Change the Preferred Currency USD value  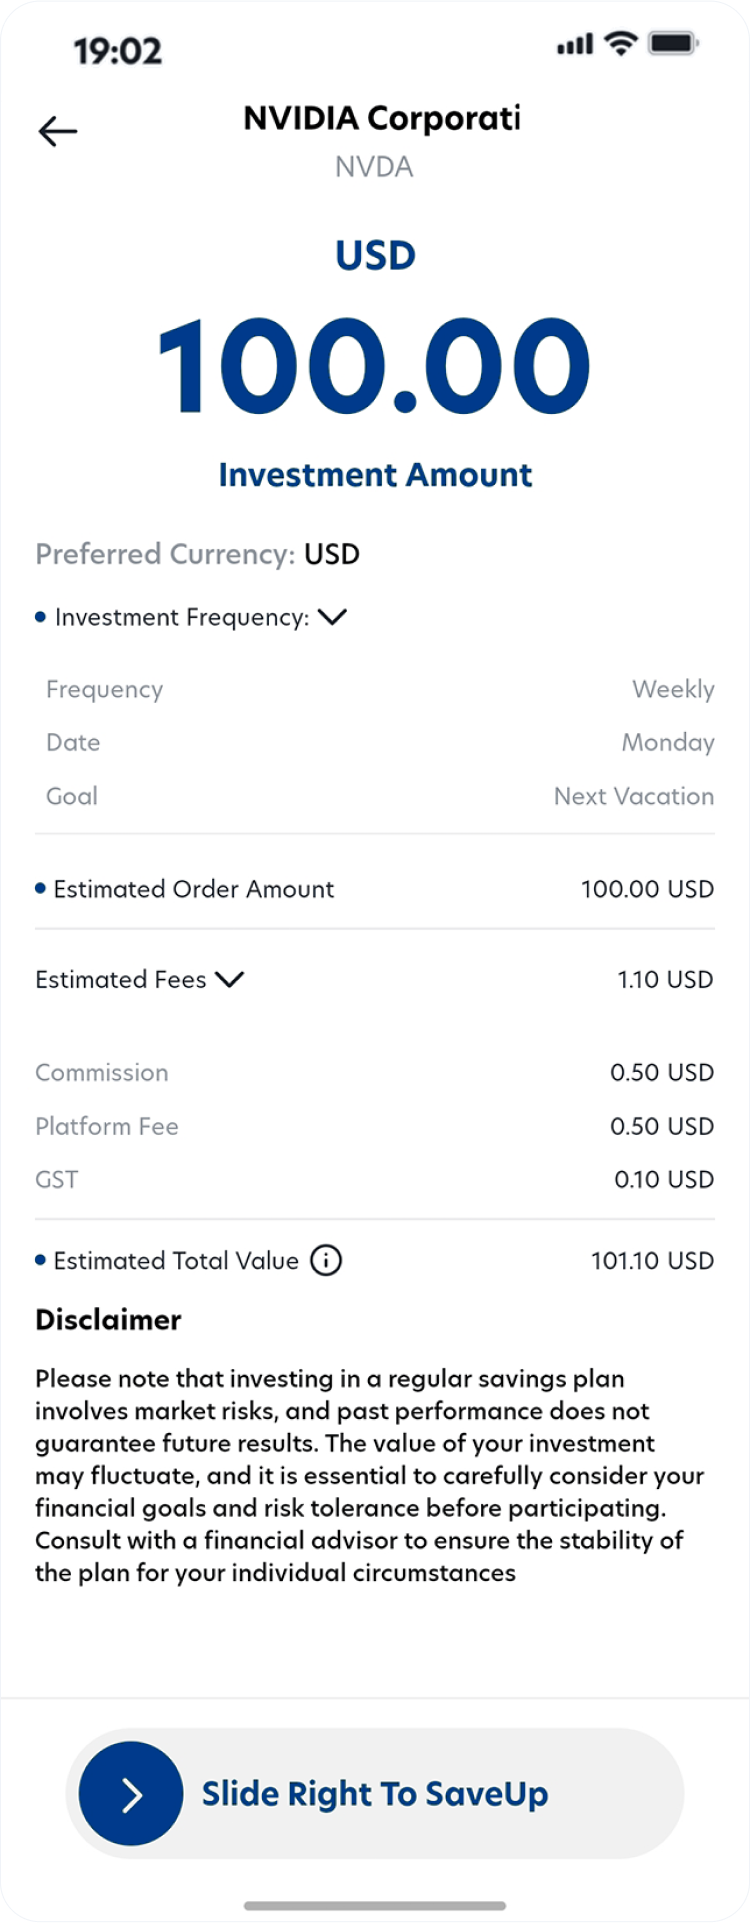pos(332,554)
